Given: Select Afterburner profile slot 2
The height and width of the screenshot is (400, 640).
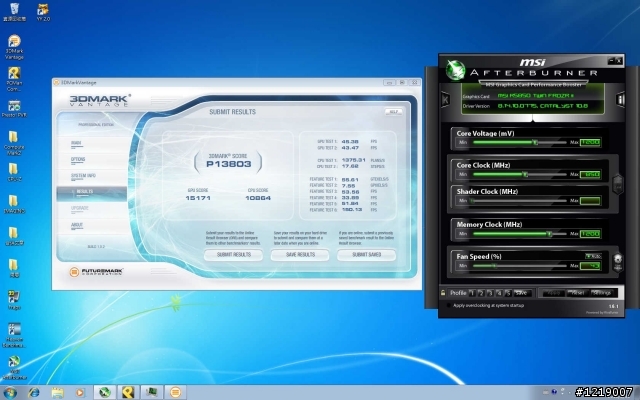Looking at the screenshot, I should pos(481,293).
